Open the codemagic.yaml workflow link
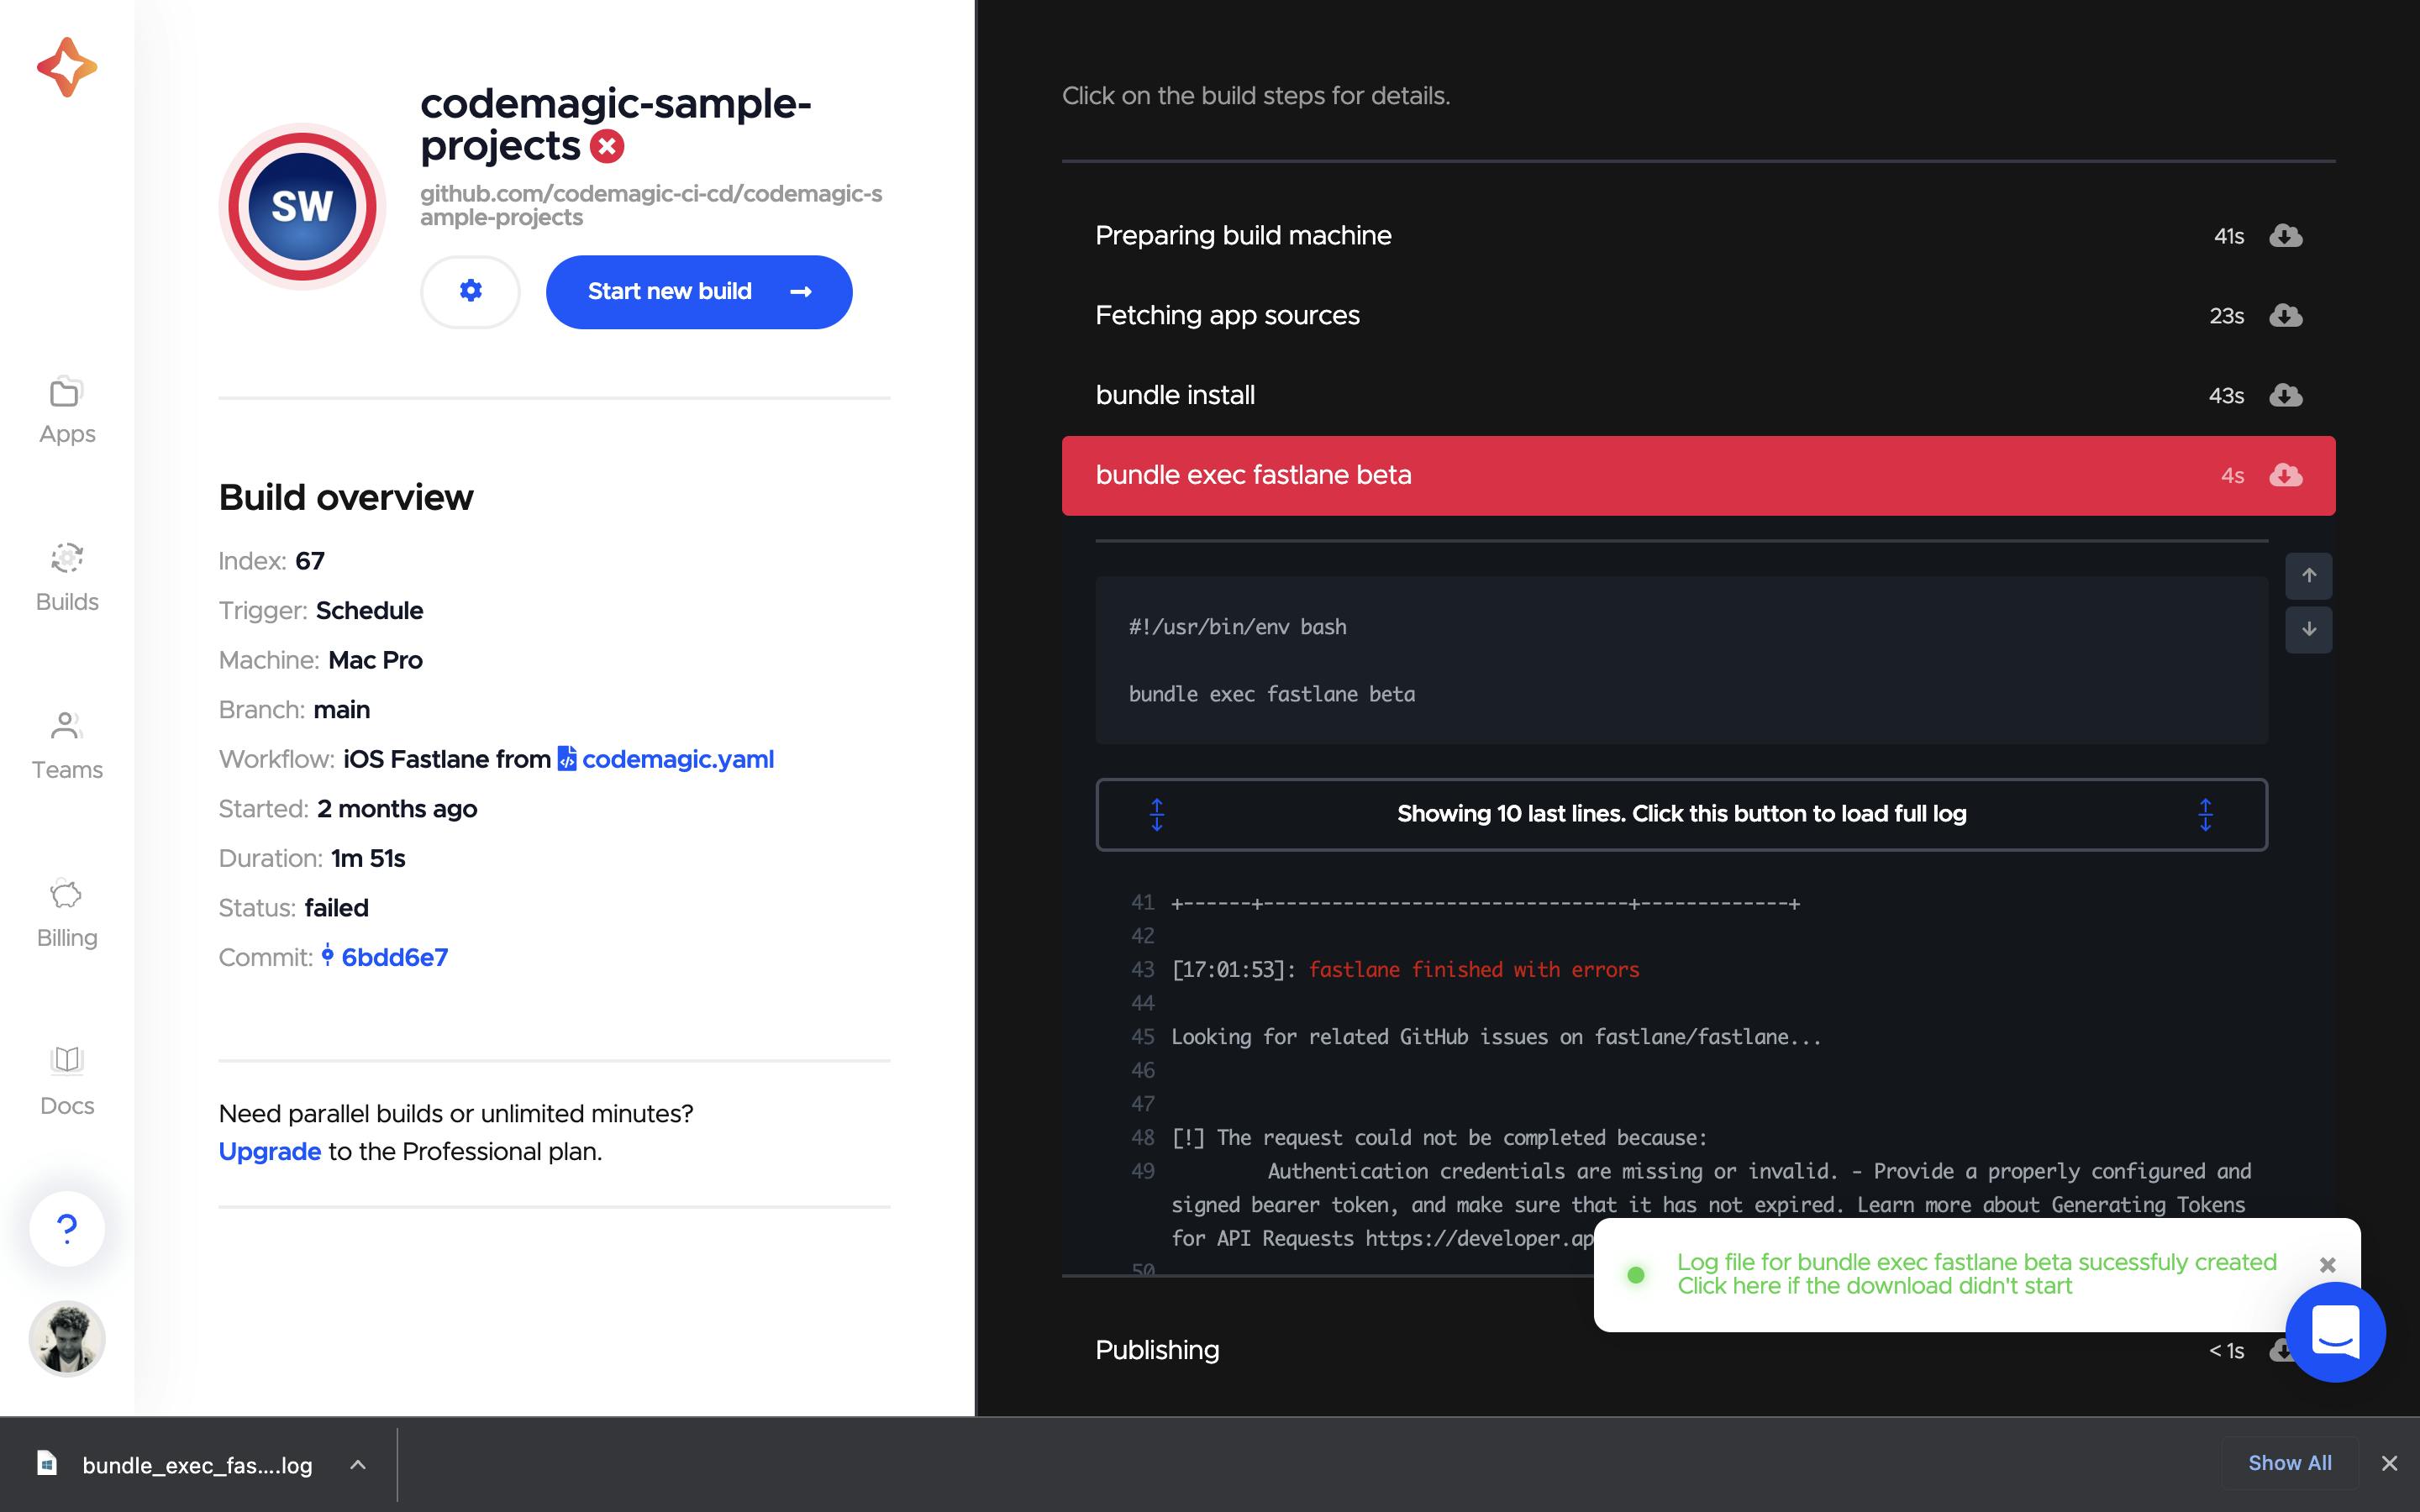The height and width of the screenshot is (1512, 2420). [677, 759]
